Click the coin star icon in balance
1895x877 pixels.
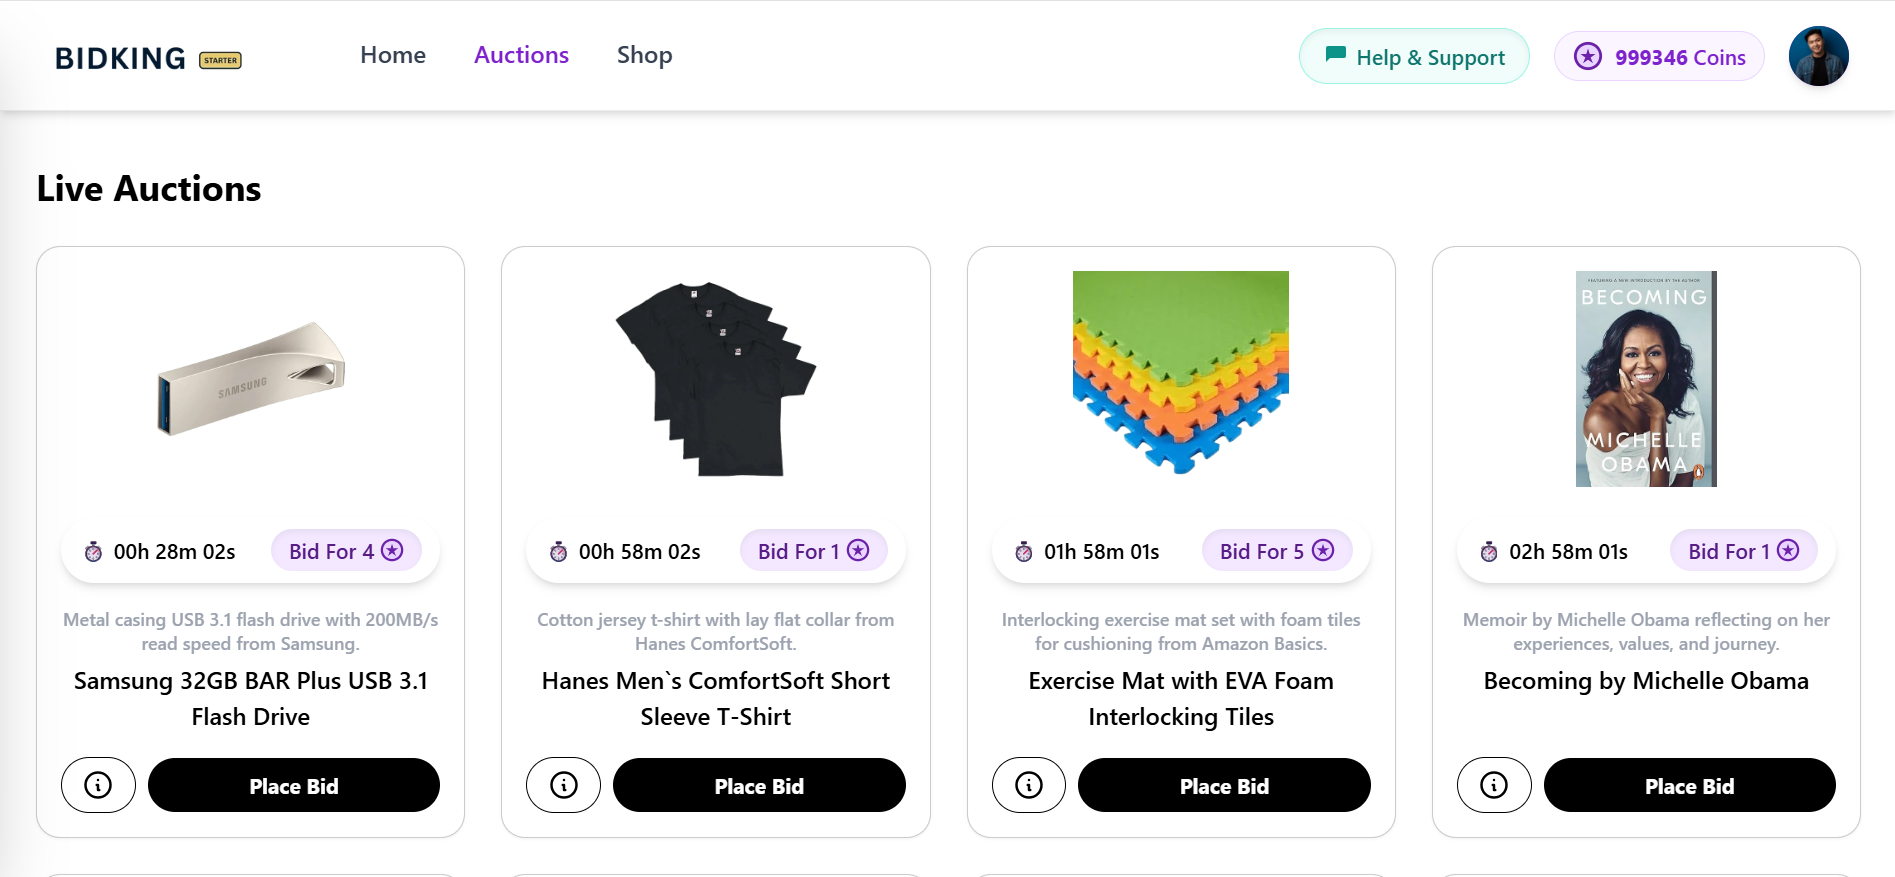(1587, 57)
